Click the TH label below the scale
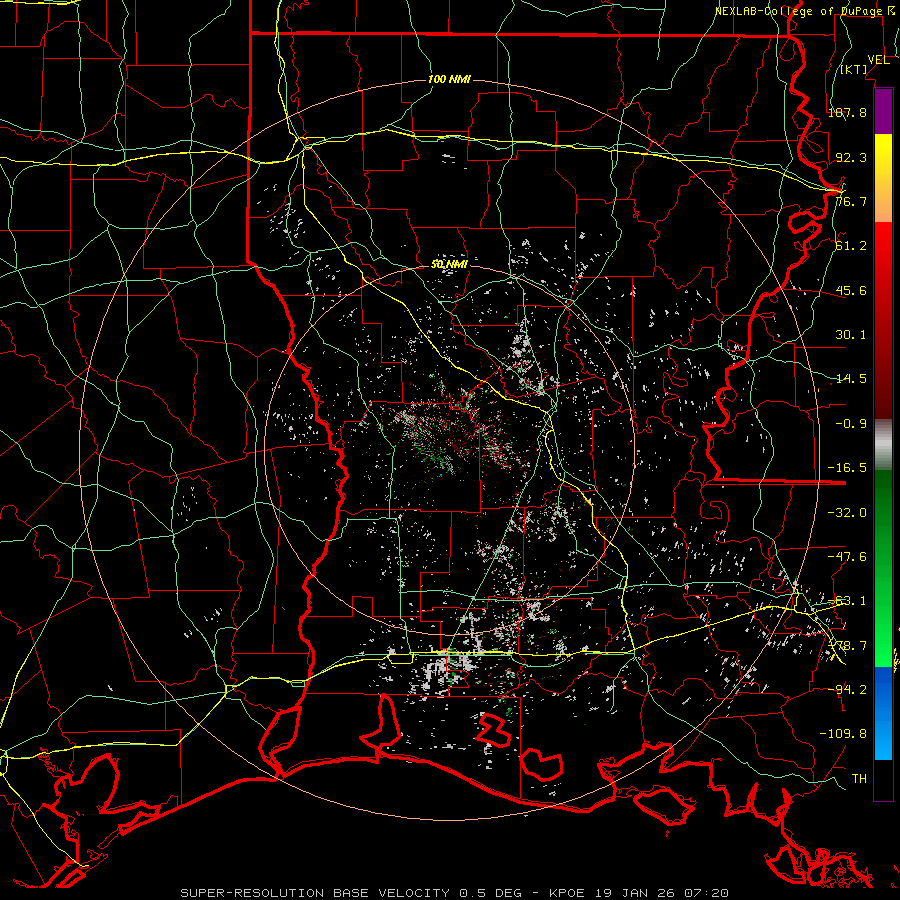This screenshot has height=900, width=900. [x=859, y=779]
